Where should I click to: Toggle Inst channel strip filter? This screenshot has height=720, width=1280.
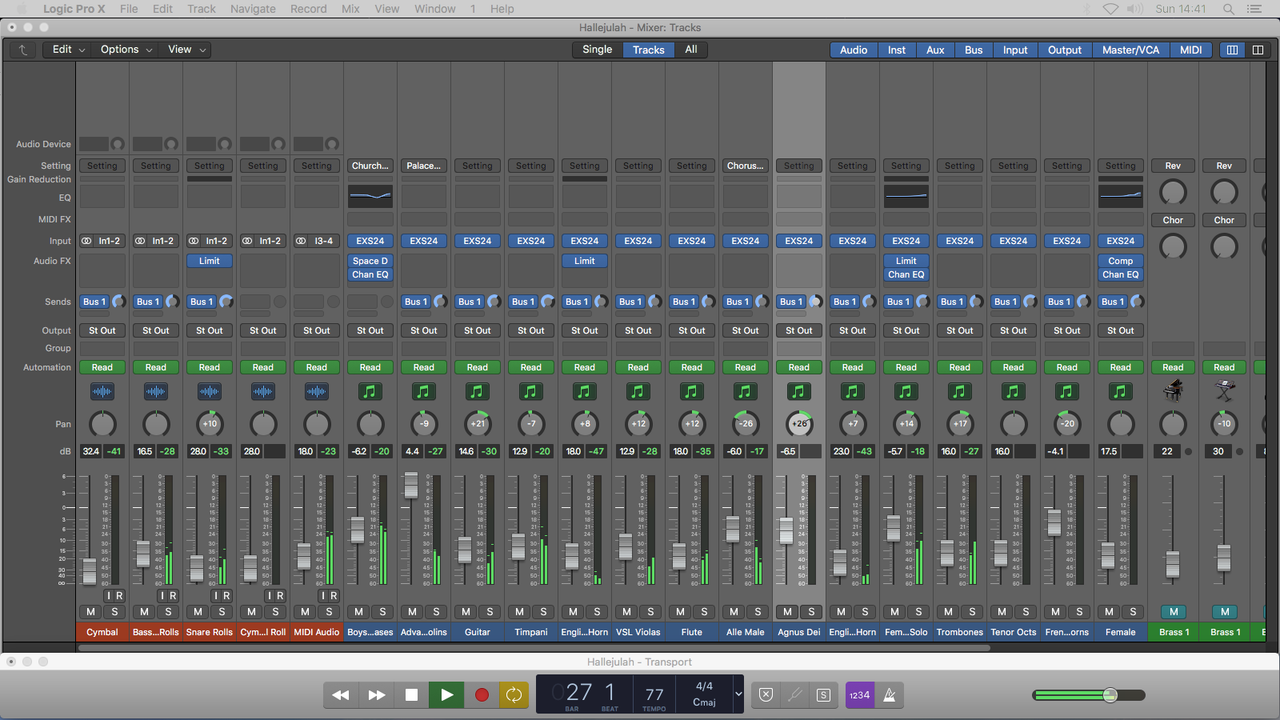click(x=897, y=50)
